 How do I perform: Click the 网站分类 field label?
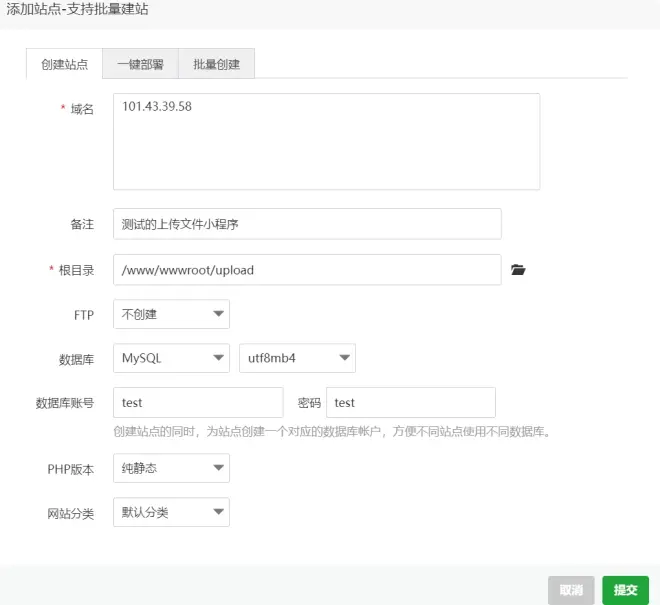[x=70, y=514]
